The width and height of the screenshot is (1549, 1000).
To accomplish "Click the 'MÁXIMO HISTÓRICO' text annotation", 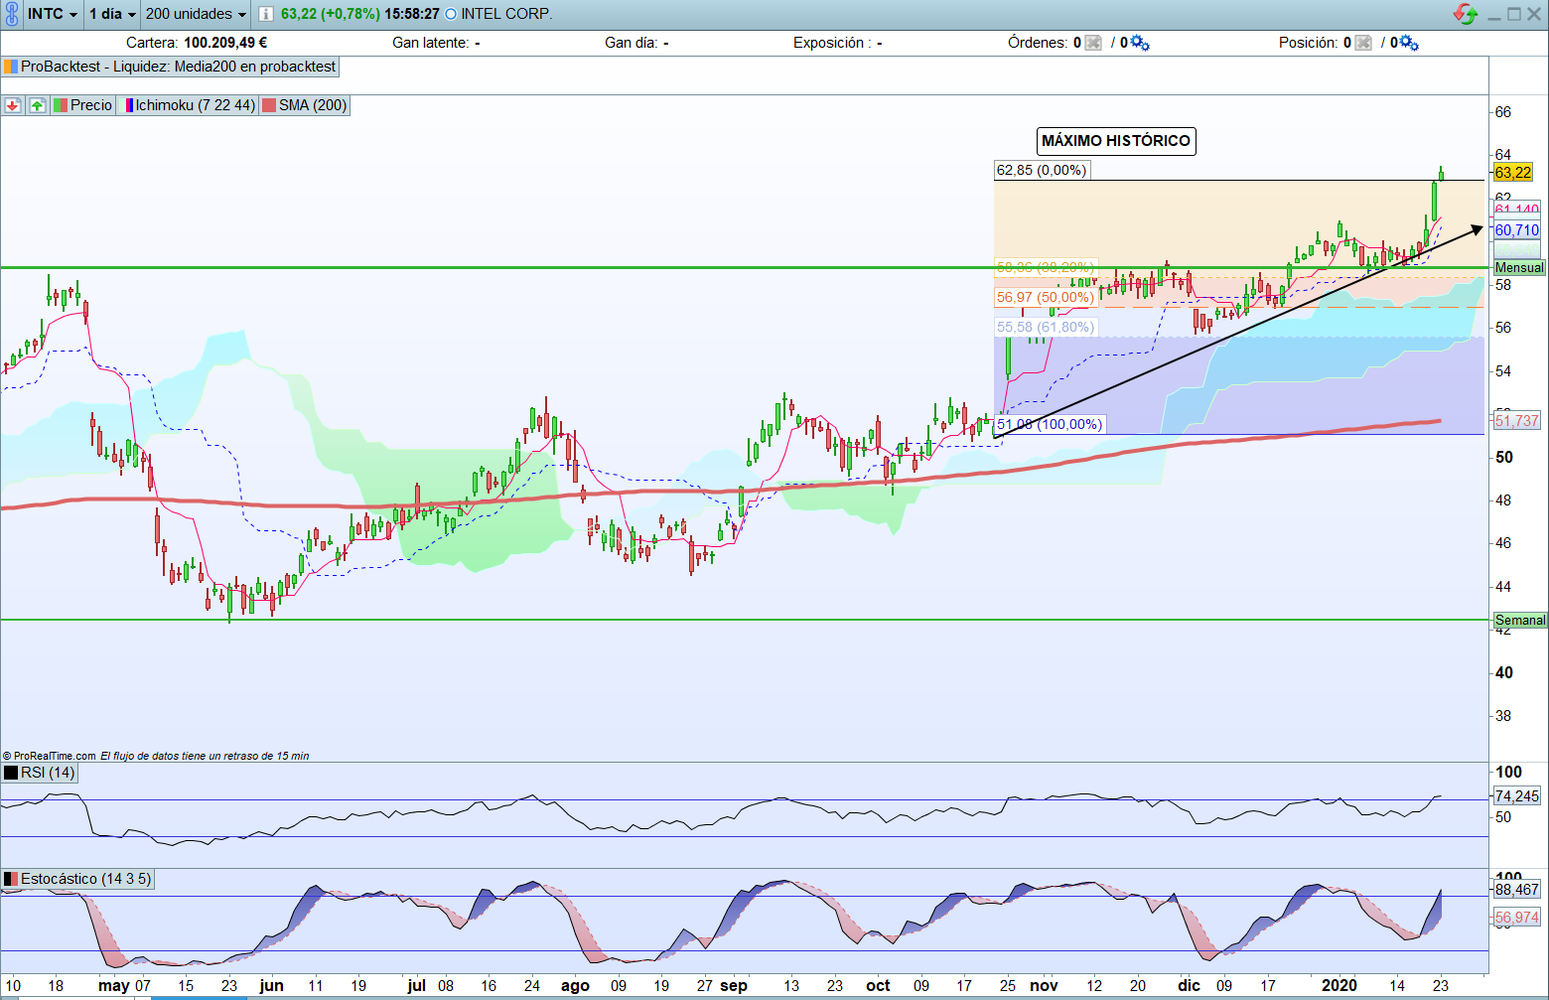I will coord(1116,141).
